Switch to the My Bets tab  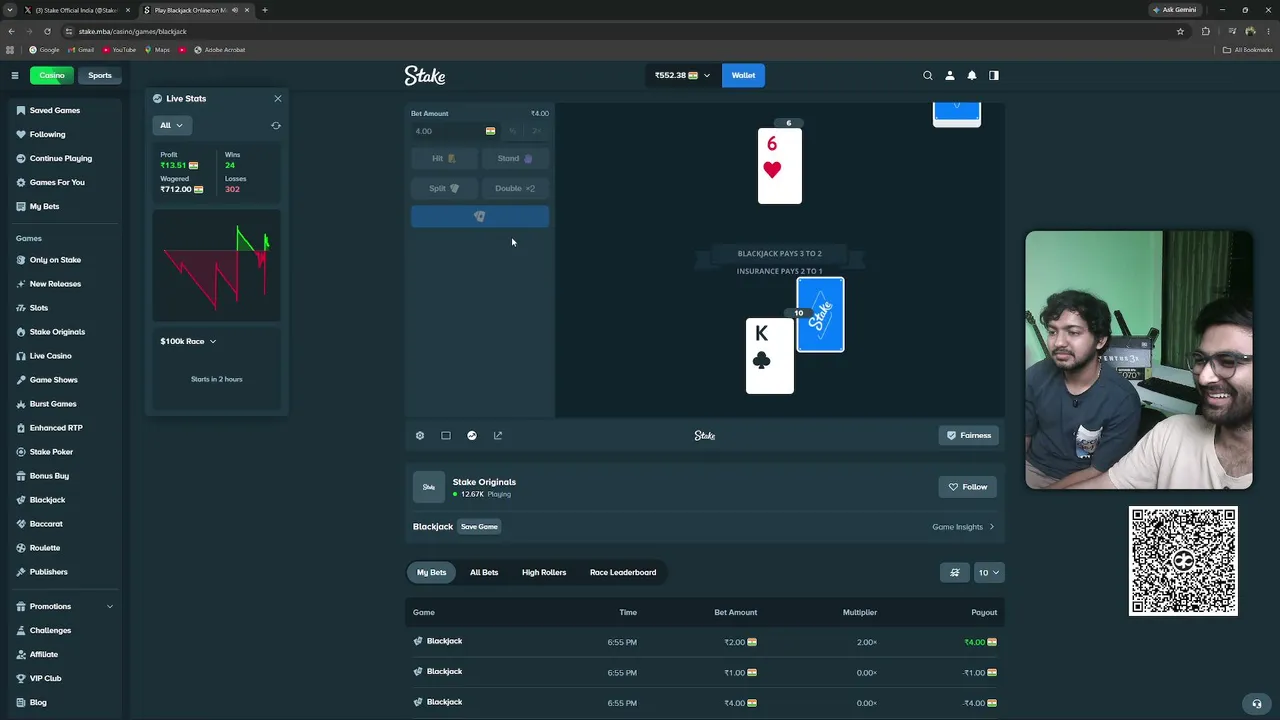click(x=432, y=572)
